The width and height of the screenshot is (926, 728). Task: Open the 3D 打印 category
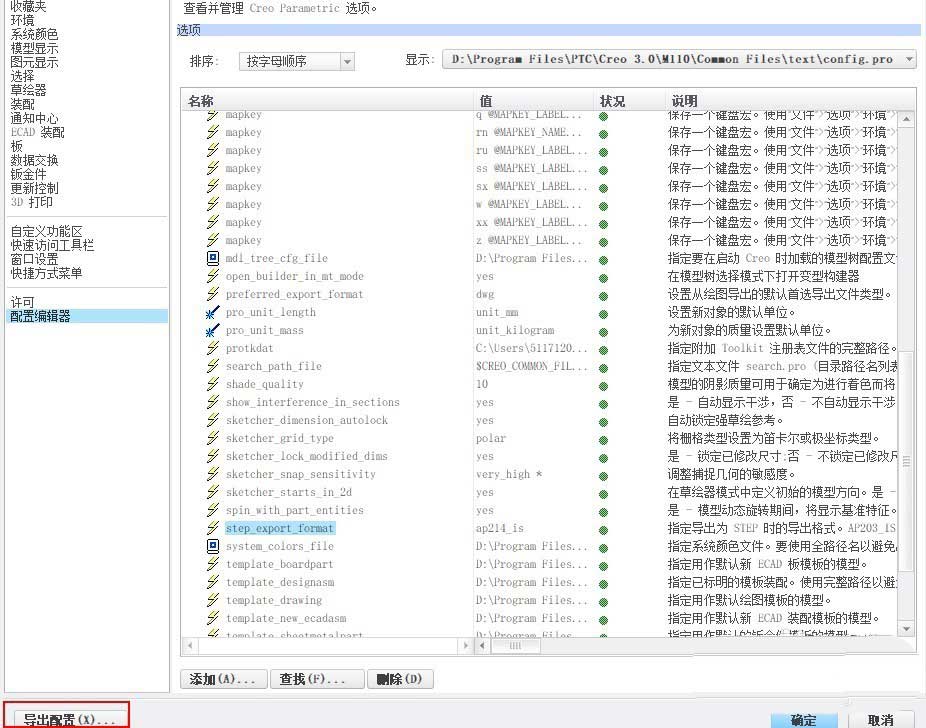pyautogui.click(x=31, y=202)
